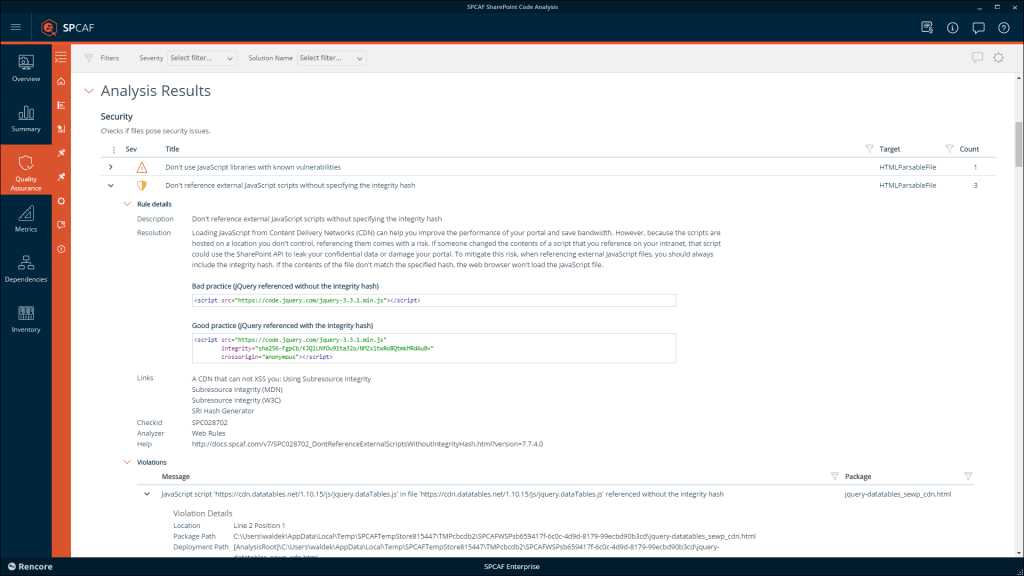
Task: Collapse the Violations section
Action: coord(127,462)
